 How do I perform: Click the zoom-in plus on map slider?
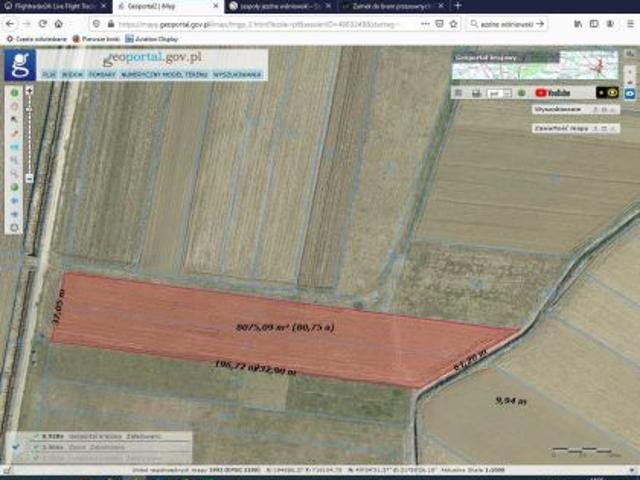[x=29, y=91]
